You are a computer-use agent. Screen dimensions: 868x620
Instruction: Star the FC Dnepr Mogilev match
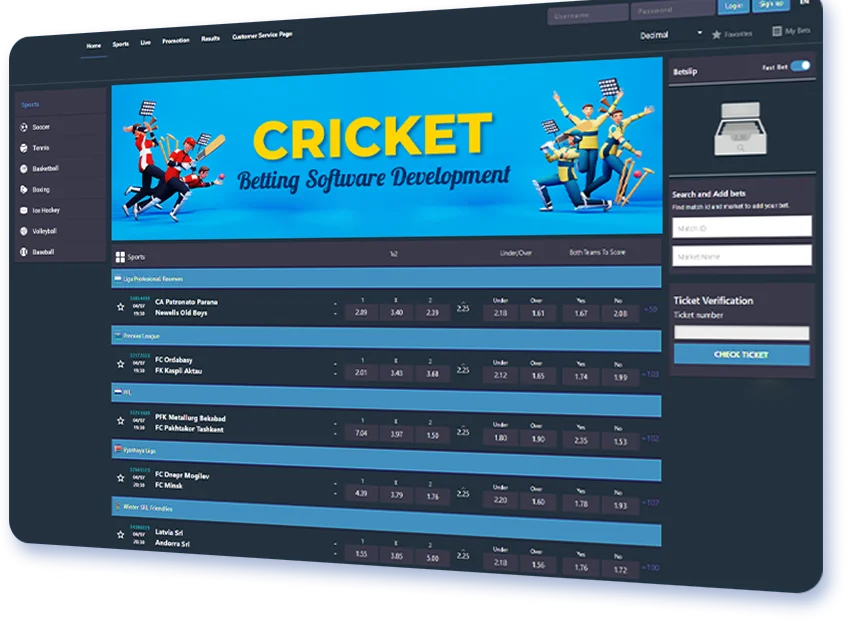coord(120,478)
